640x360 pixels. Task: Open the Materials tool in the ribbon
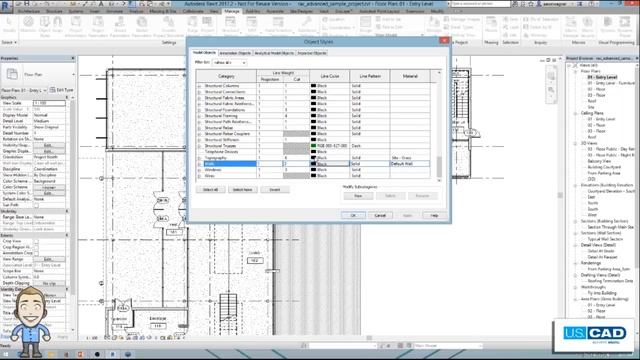click(28, 25)
